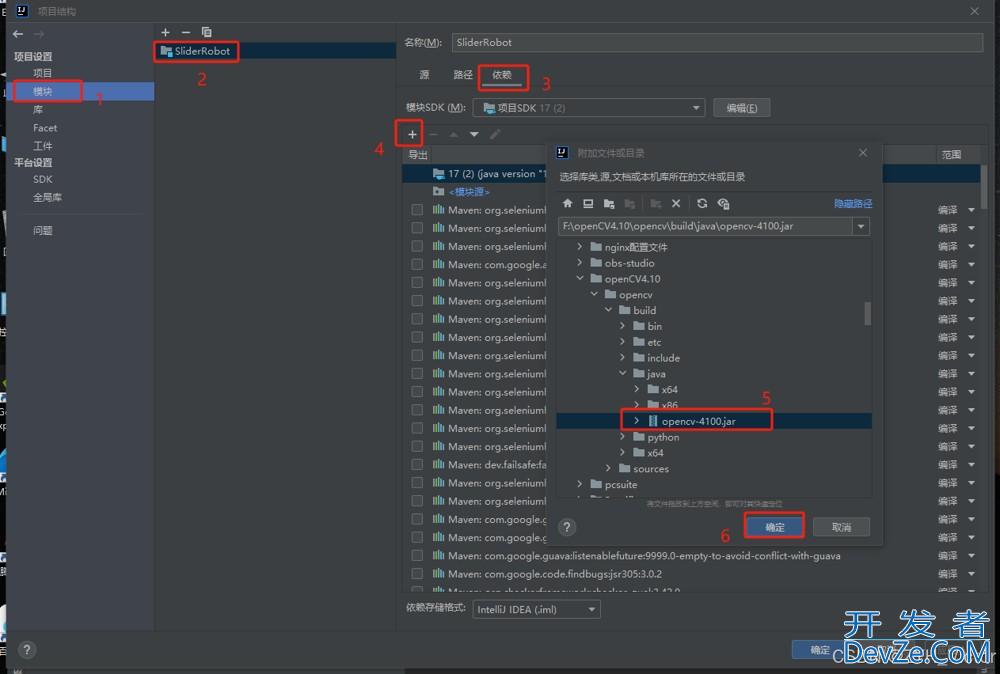1000x674 pixels.
Task: Open 问题 (Problems) in sidebar
Action: [x=42, y=230]
